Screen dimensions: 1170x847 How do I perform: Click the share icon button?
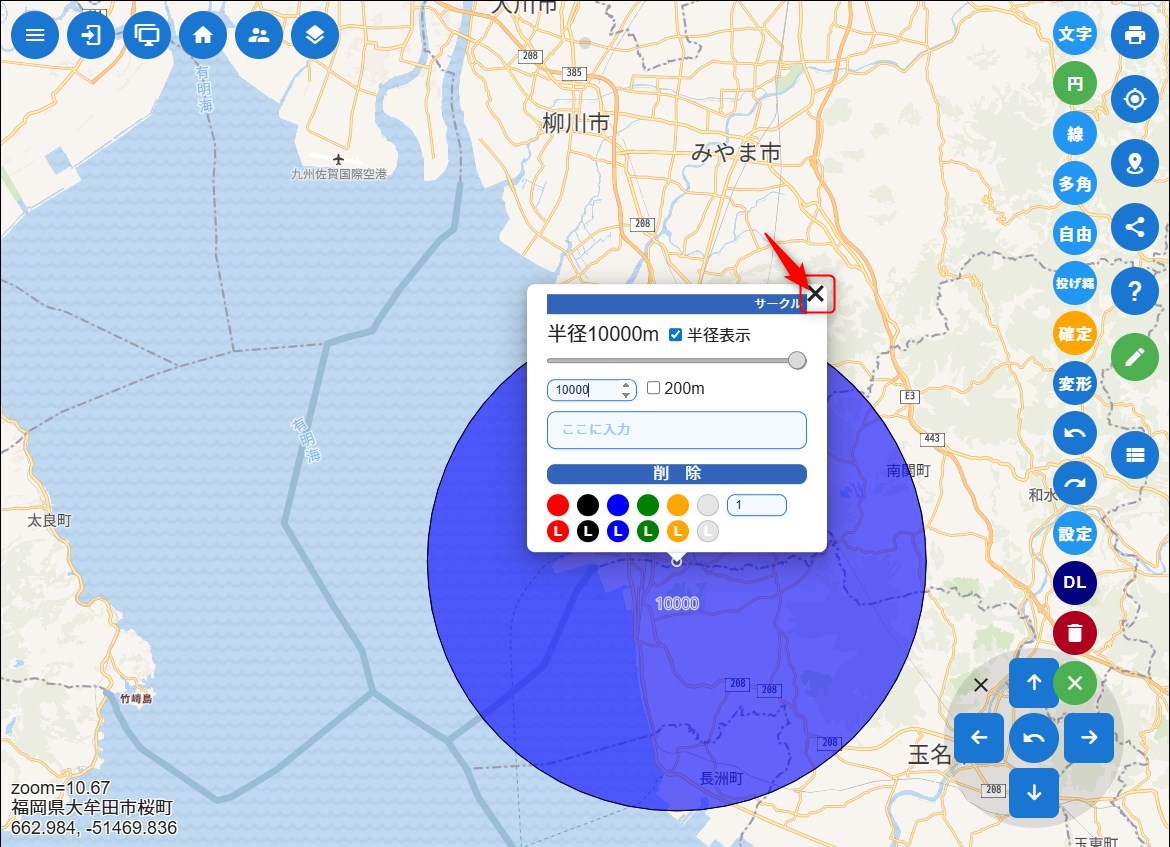tap(1134, 226)
